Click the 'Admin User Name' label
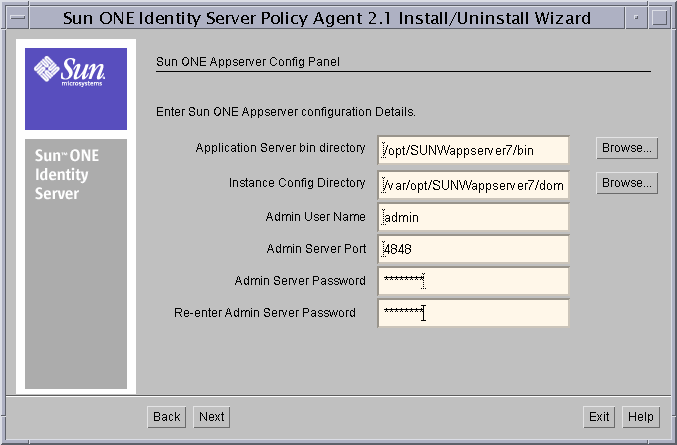This screenshot has height=445, width=677. pos(316,217)
